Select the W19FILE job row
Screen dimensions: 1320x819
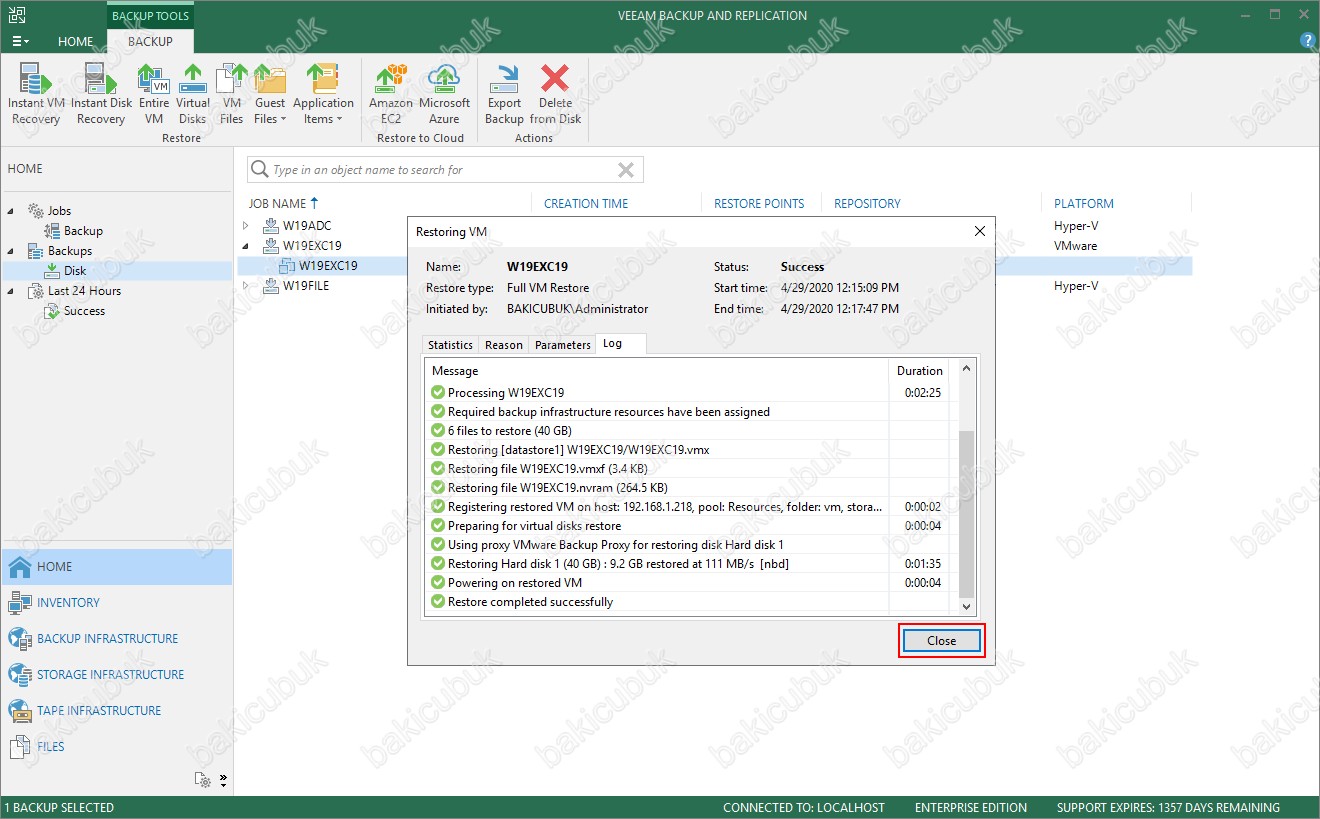tap(714, 286)
